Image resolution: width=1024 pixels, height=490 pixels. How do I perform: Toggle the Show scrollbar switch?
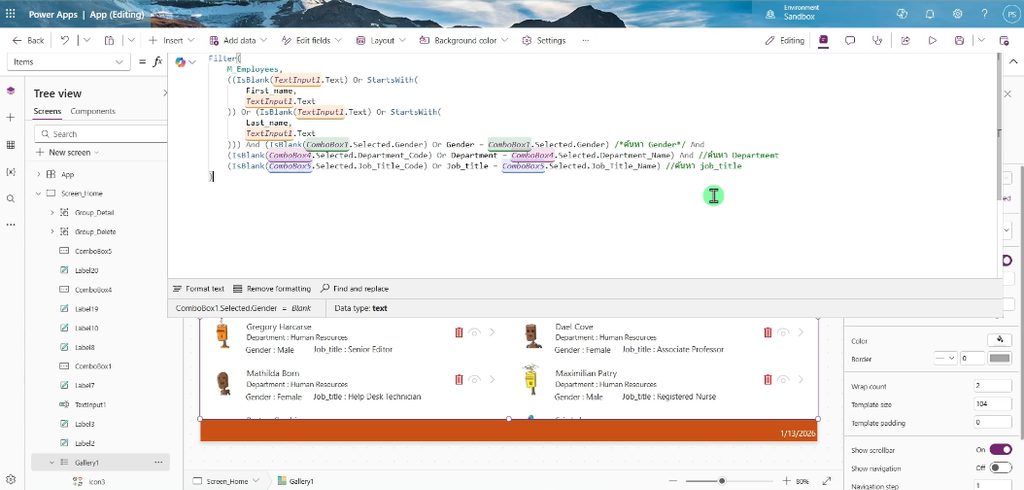coord(1000,449)
